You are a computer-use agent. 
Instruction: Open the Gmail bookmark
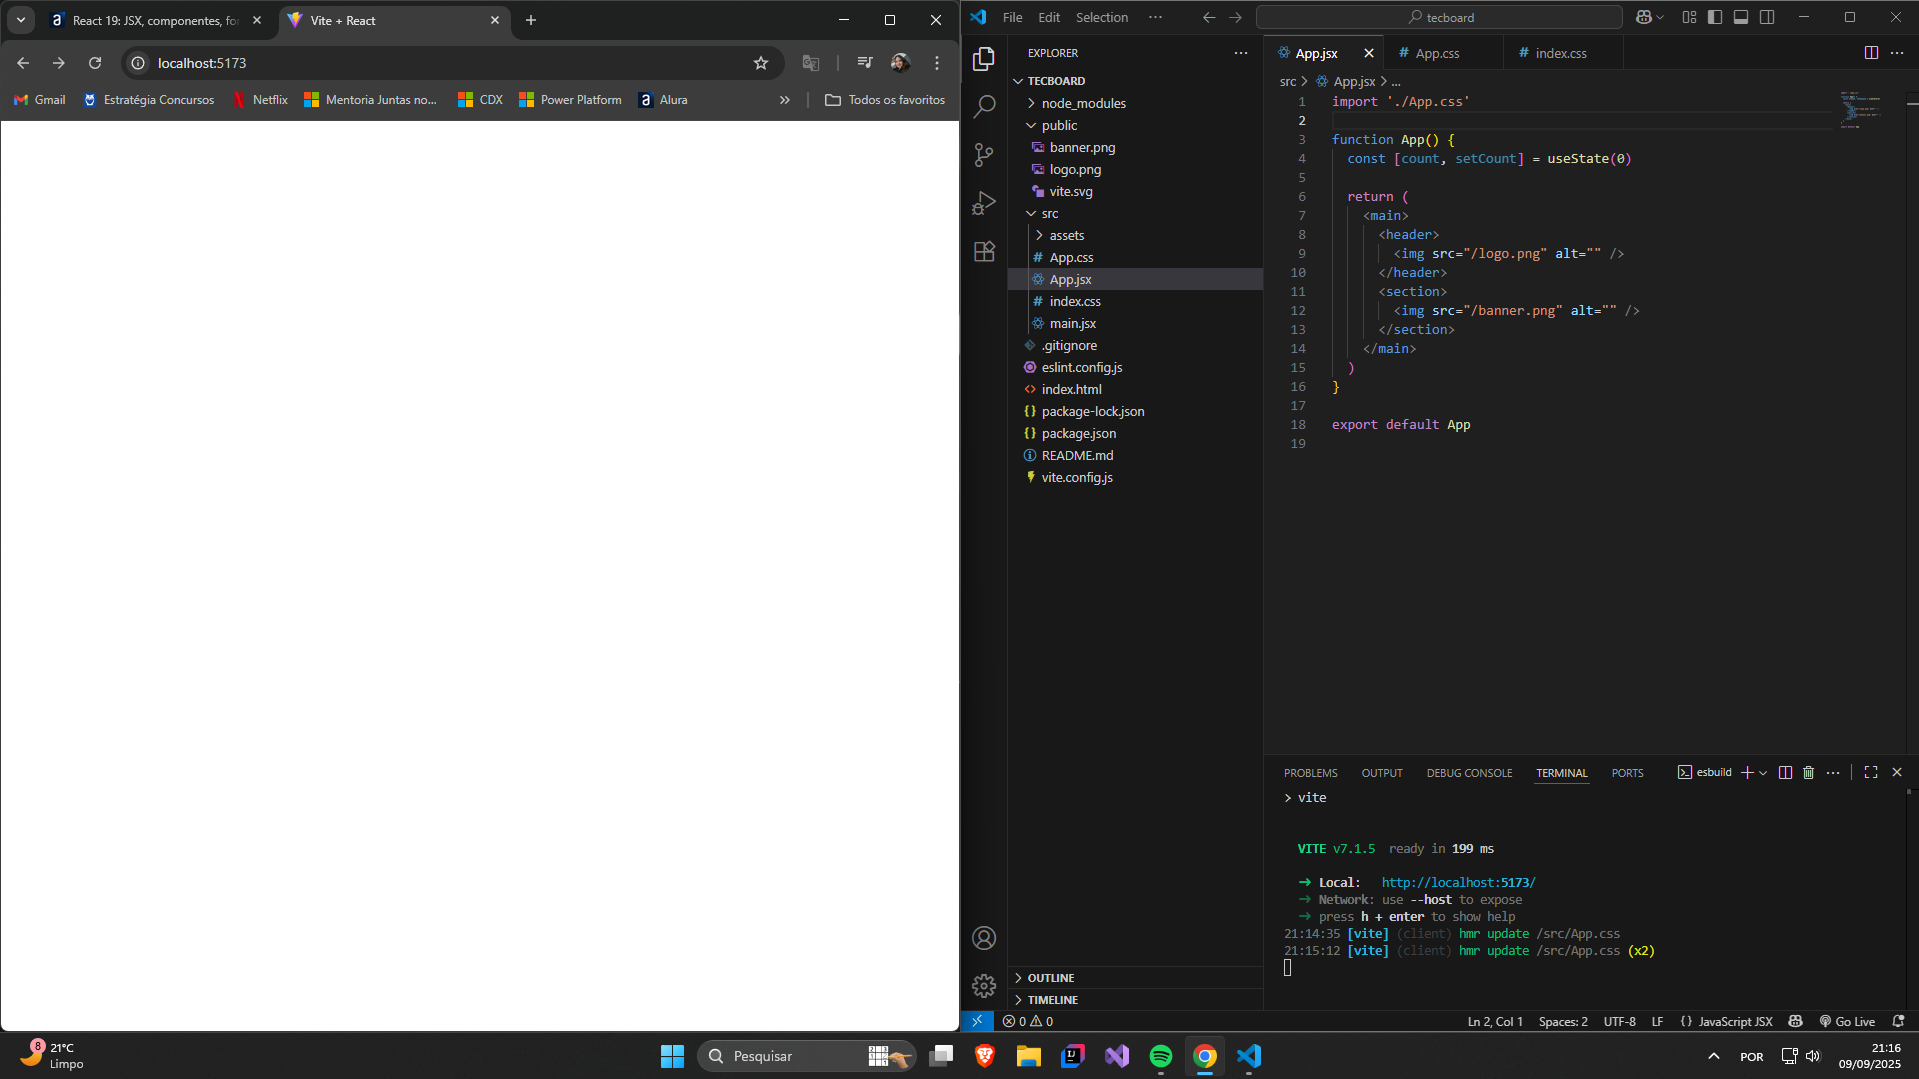pos(40,100)
